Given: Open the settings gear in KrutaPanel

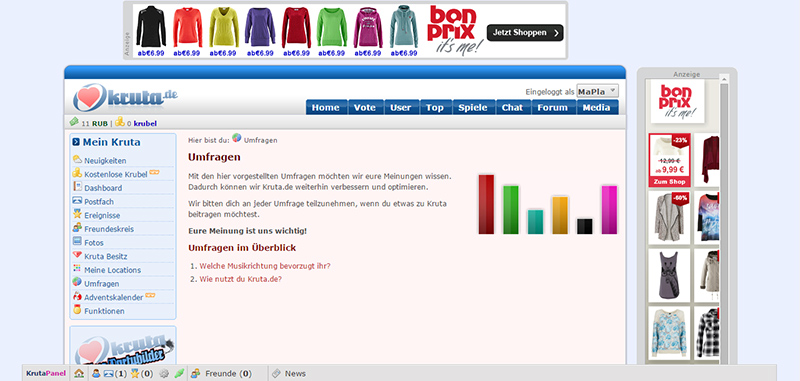Looking at the screenshot, I should pyautogui.click(x=164, y=373).
